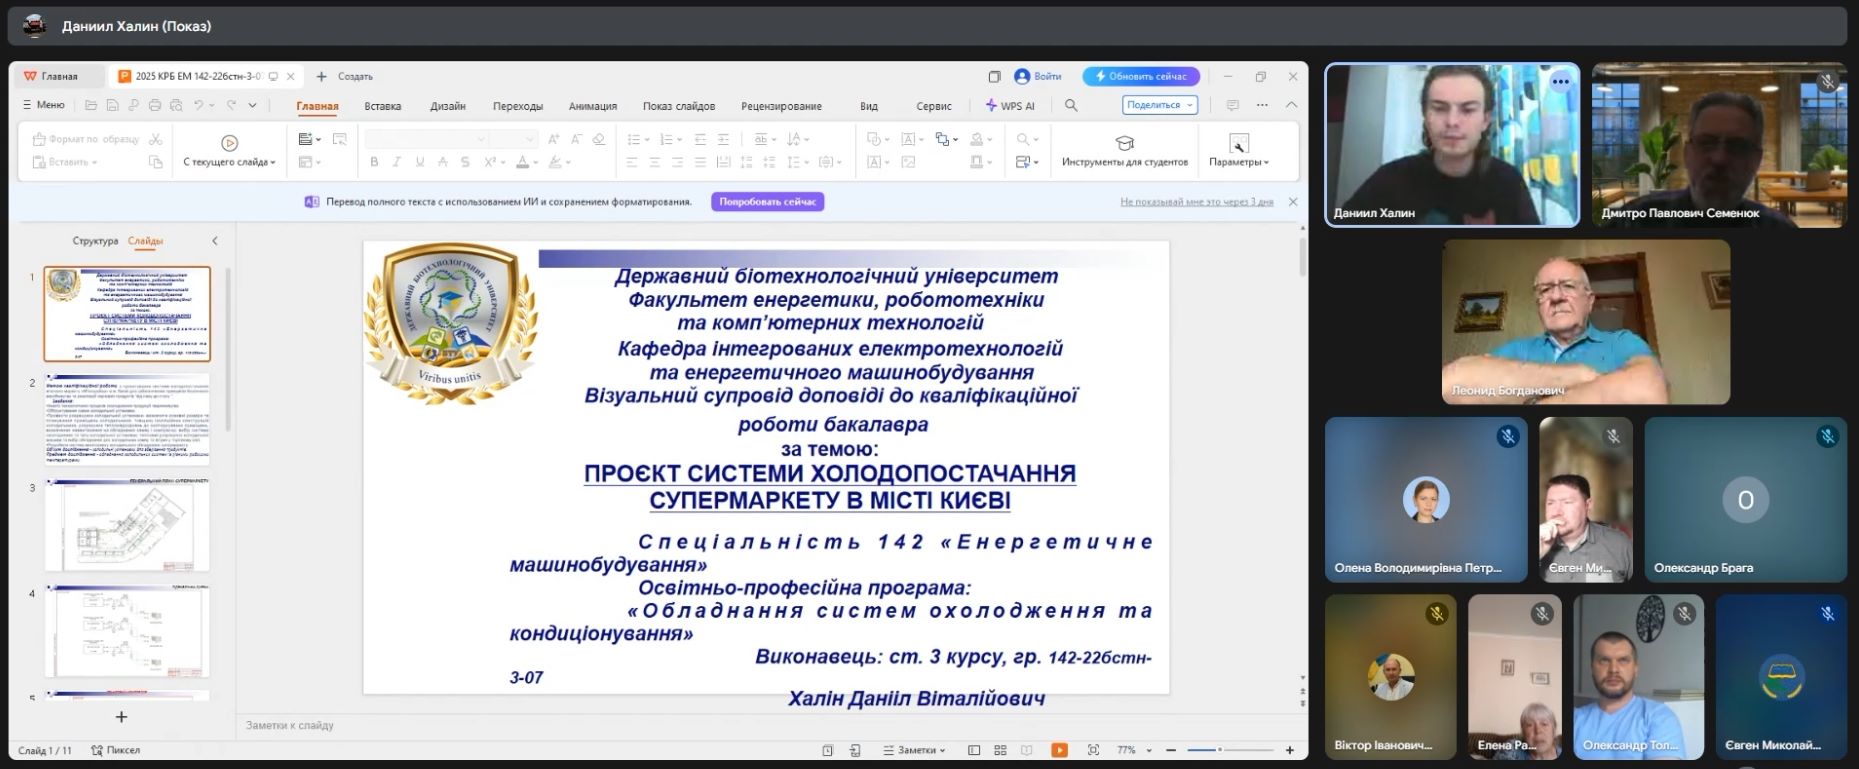The width and height of the screenshot is (1859, 769).
Task: Click the Print preview icon
Action: pyautogui.click(x=176, y=105)
